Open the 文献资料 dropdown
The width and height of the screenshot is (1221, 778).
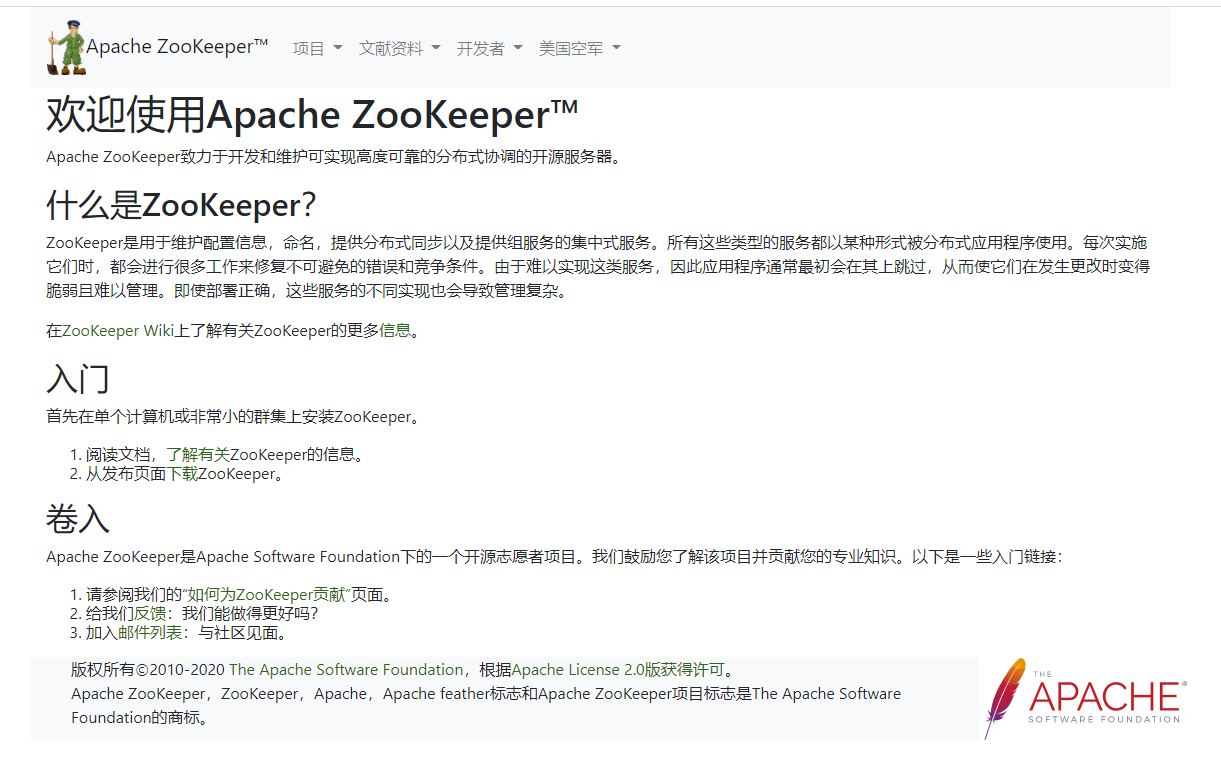point(399,48)
